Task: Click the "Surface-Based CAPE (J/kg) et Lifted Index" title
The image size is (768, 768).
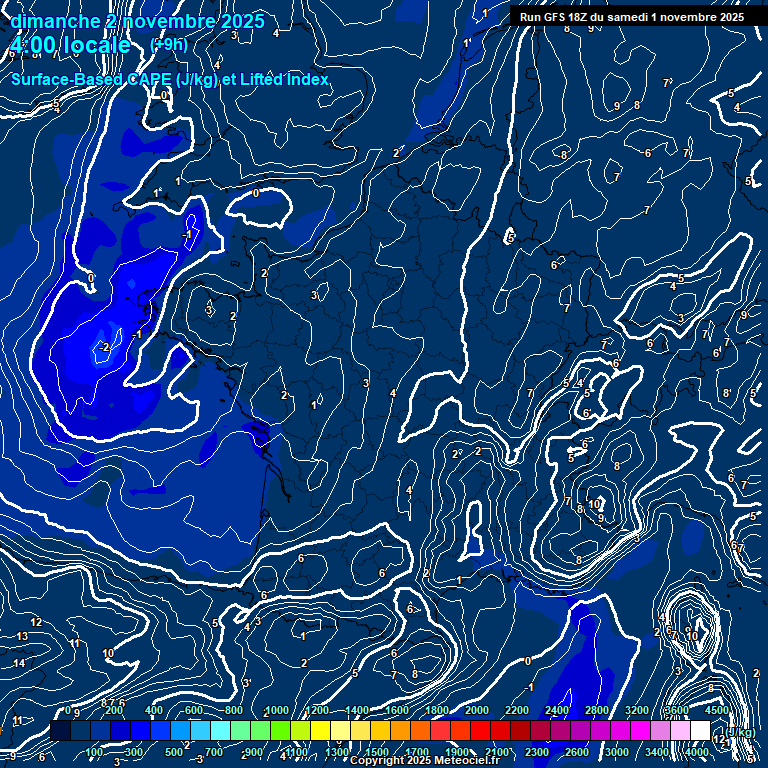Action: (170, 79)
